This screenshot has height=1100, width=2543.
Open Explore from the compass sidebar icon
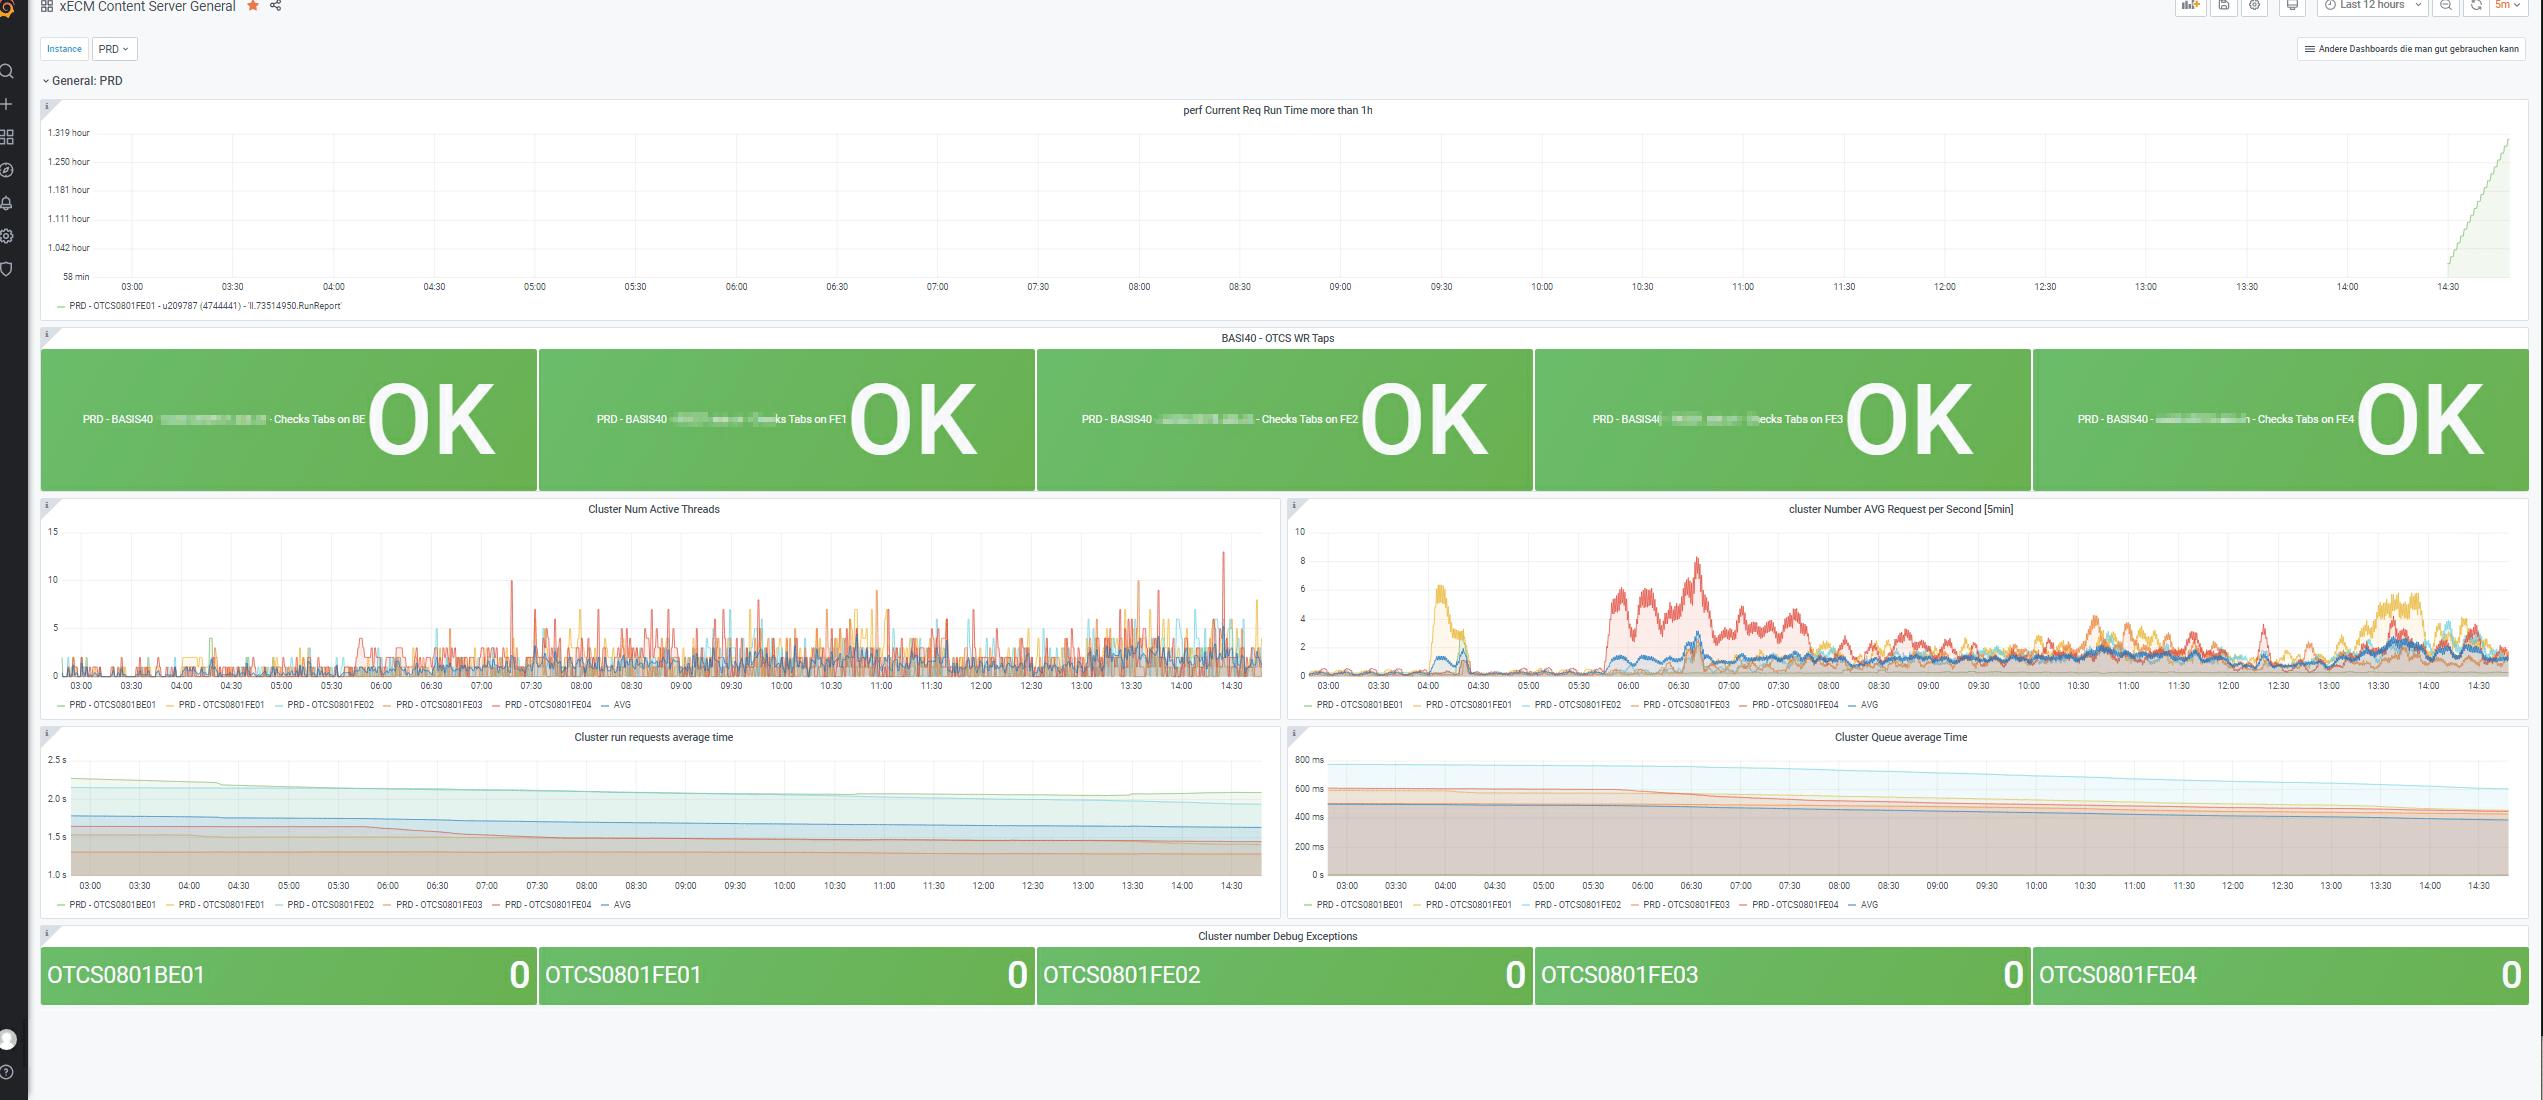(7, 170)
